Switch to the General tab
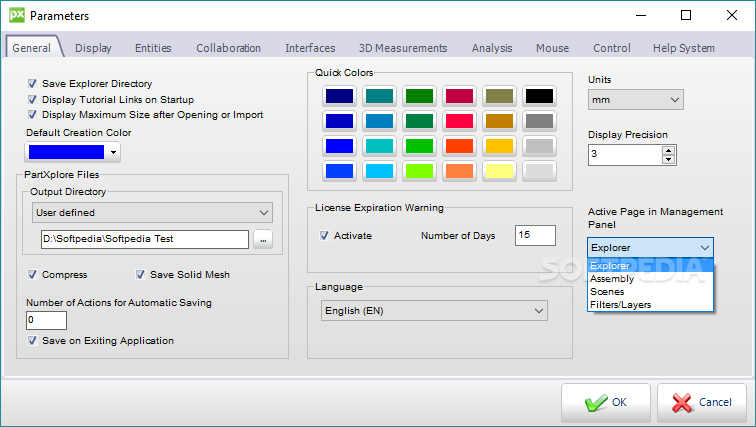Screen dimensions: 756x427 click(32, 48)
